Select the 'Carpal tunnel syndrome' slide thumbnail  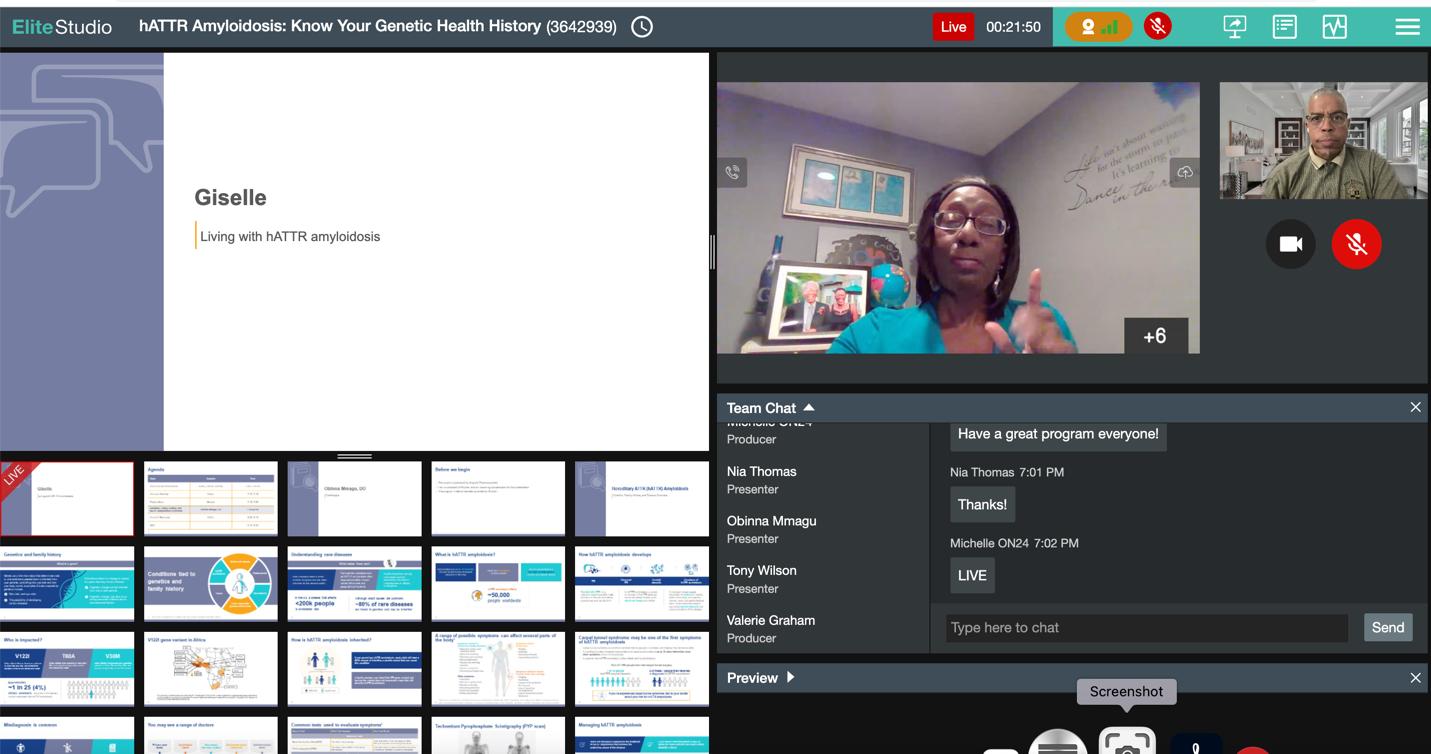pyautogui.click(x=642, y=669)
